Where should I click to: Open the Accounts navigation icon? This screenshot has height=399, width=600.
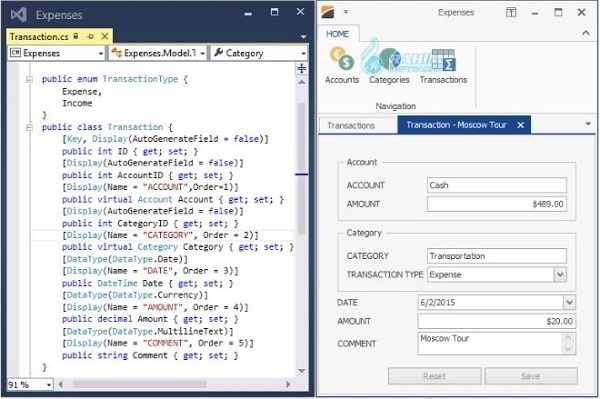point(342,65)
